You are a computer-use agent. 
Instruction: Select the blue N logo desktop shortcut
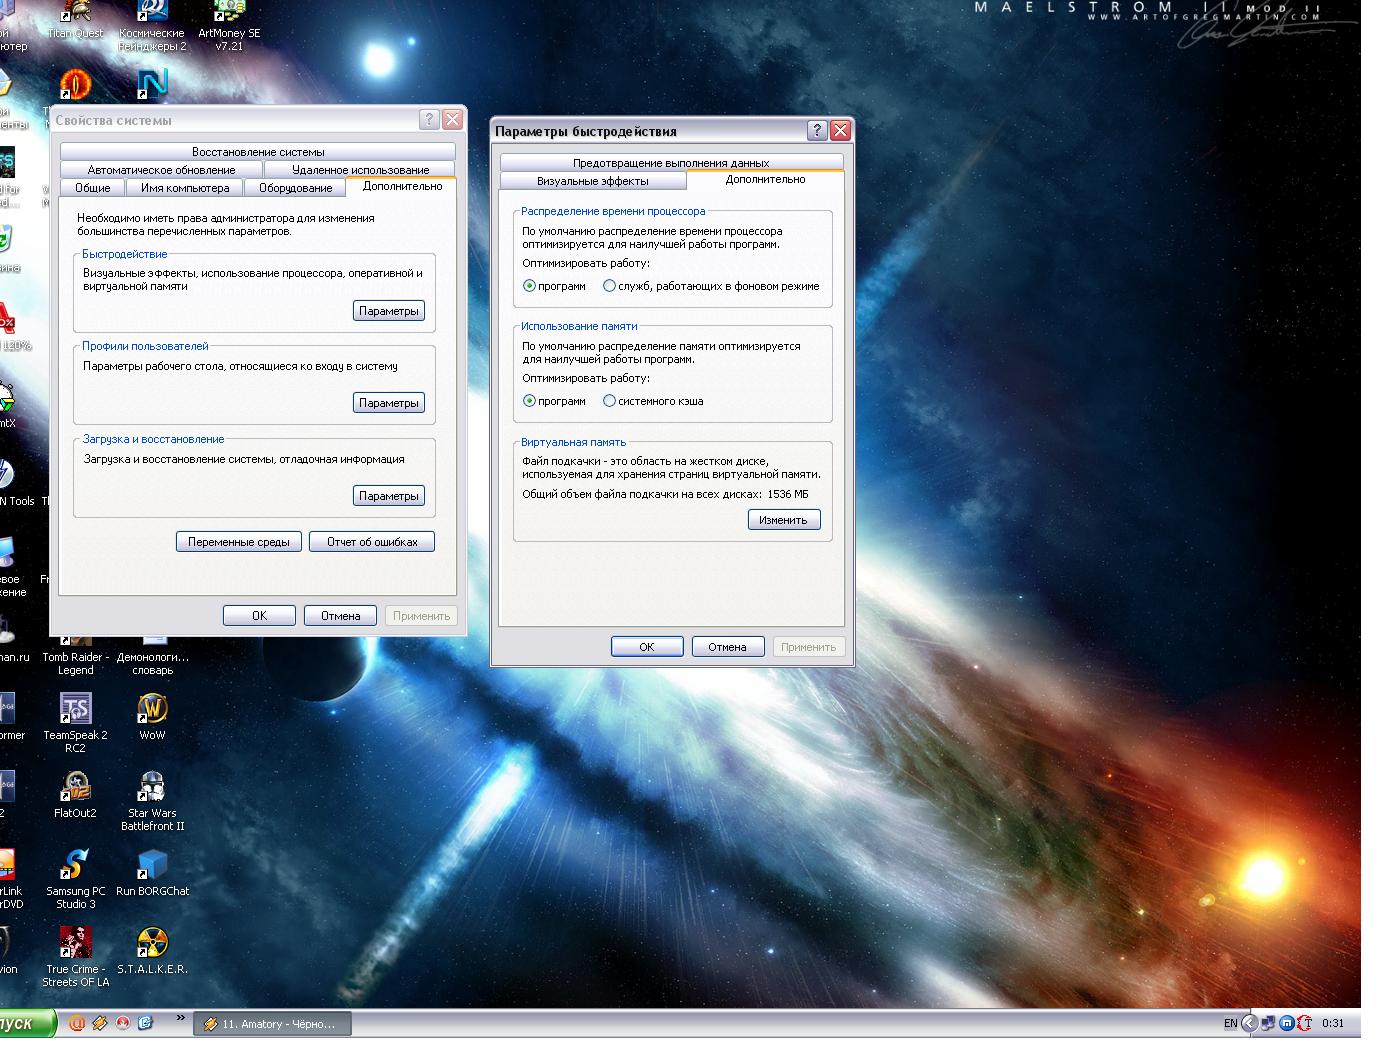tap(152, 84)
